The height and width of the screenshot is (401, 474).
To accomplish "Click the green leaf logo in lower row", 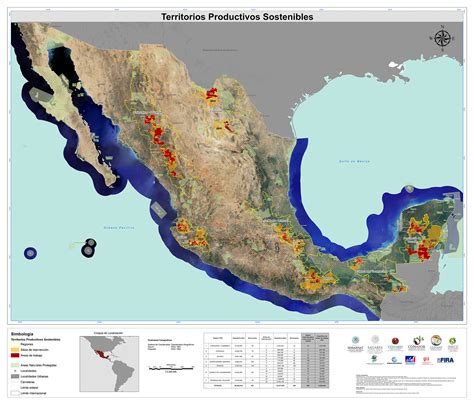I will click(x=375, y=360).
